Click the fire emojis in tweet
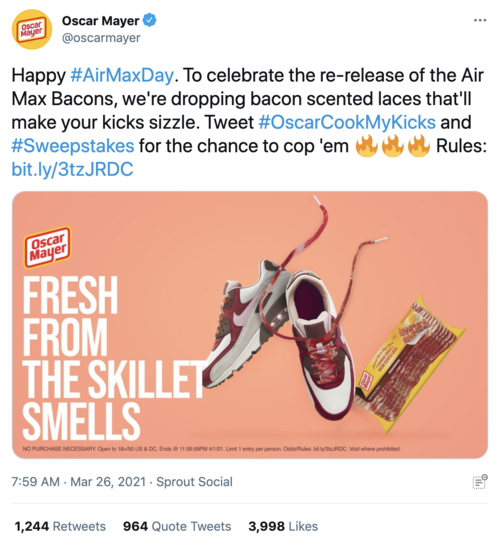The width and height of the screenshot is (500, 545). (393, 146)
